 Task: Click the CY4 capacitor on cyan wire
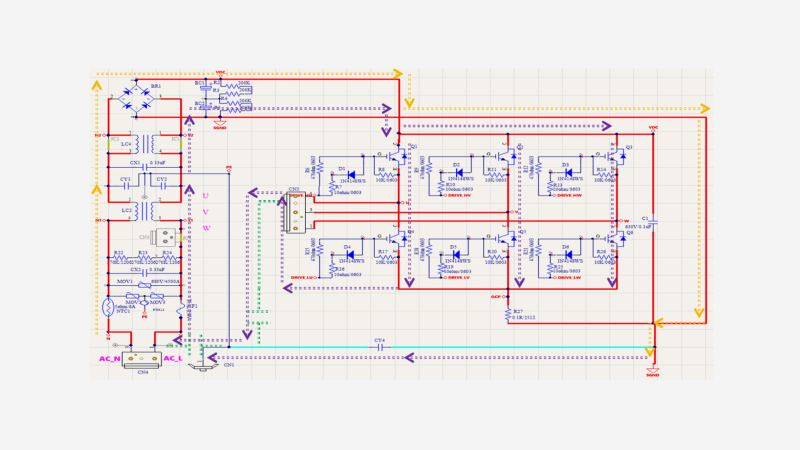381,348
